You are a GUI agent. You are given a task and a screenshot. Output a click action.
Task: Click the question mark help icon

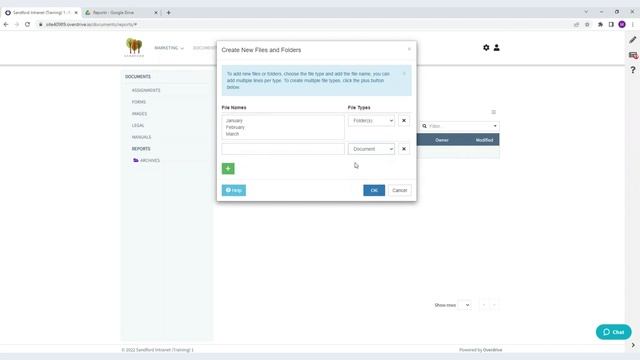[633, 70]
